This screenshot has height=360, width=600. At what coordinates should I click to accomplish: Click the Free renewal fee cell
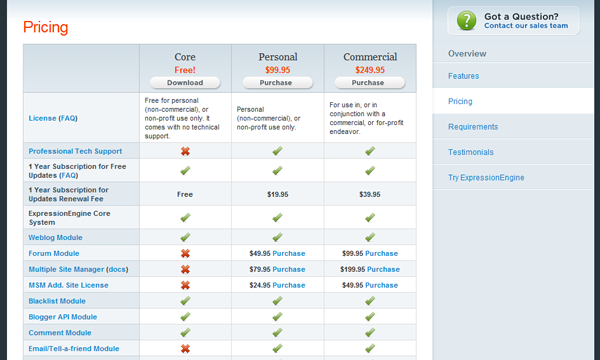(x=185, y=194)
